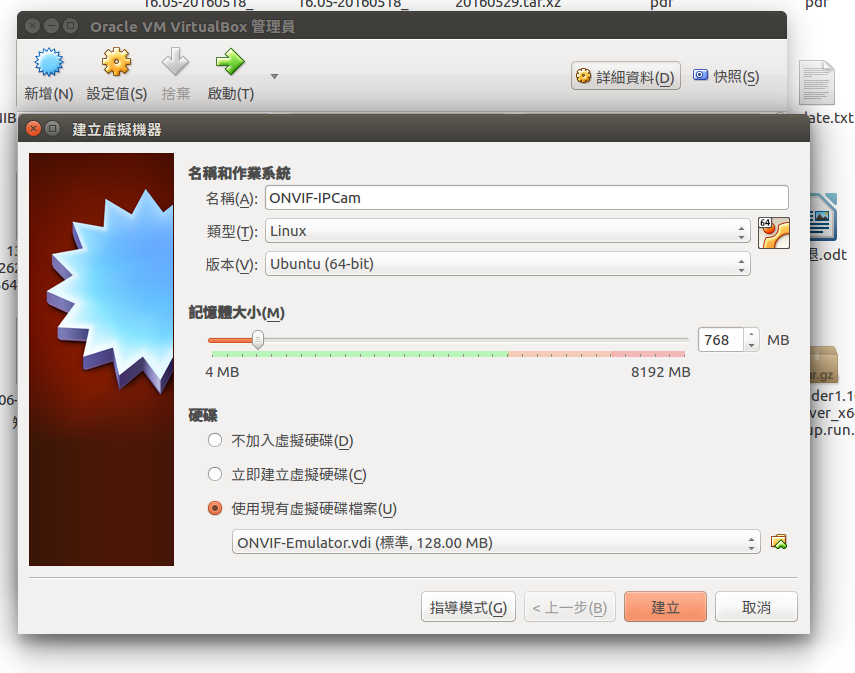Click the memory size 768 MB field
Viewport: 855px width, 673px height.
pyautogui.click(x=720, y=340)
